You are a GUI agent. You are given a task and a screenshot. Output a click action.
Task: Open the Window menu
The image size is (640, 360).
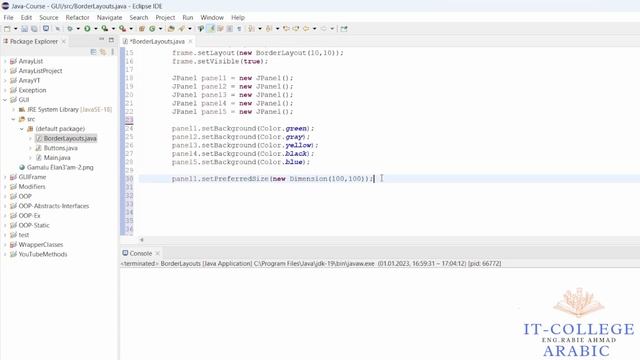tap(212, 18)
